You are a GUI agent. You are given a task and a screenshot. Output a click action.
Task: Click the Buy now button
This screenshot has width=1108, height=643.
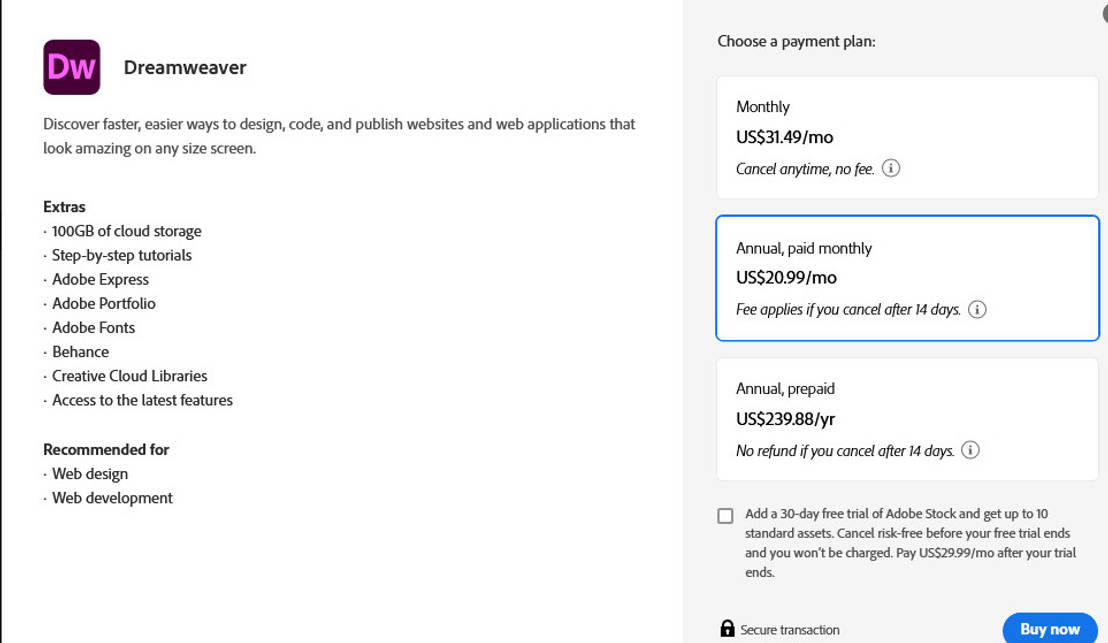[1048, 628]
